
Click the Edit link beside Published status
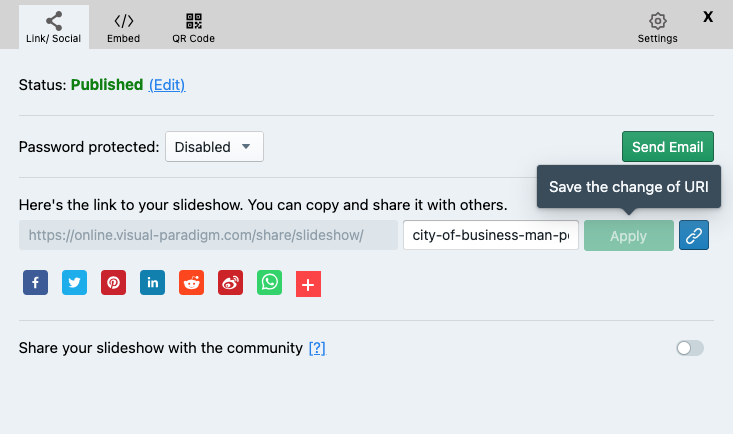point(167,85)
